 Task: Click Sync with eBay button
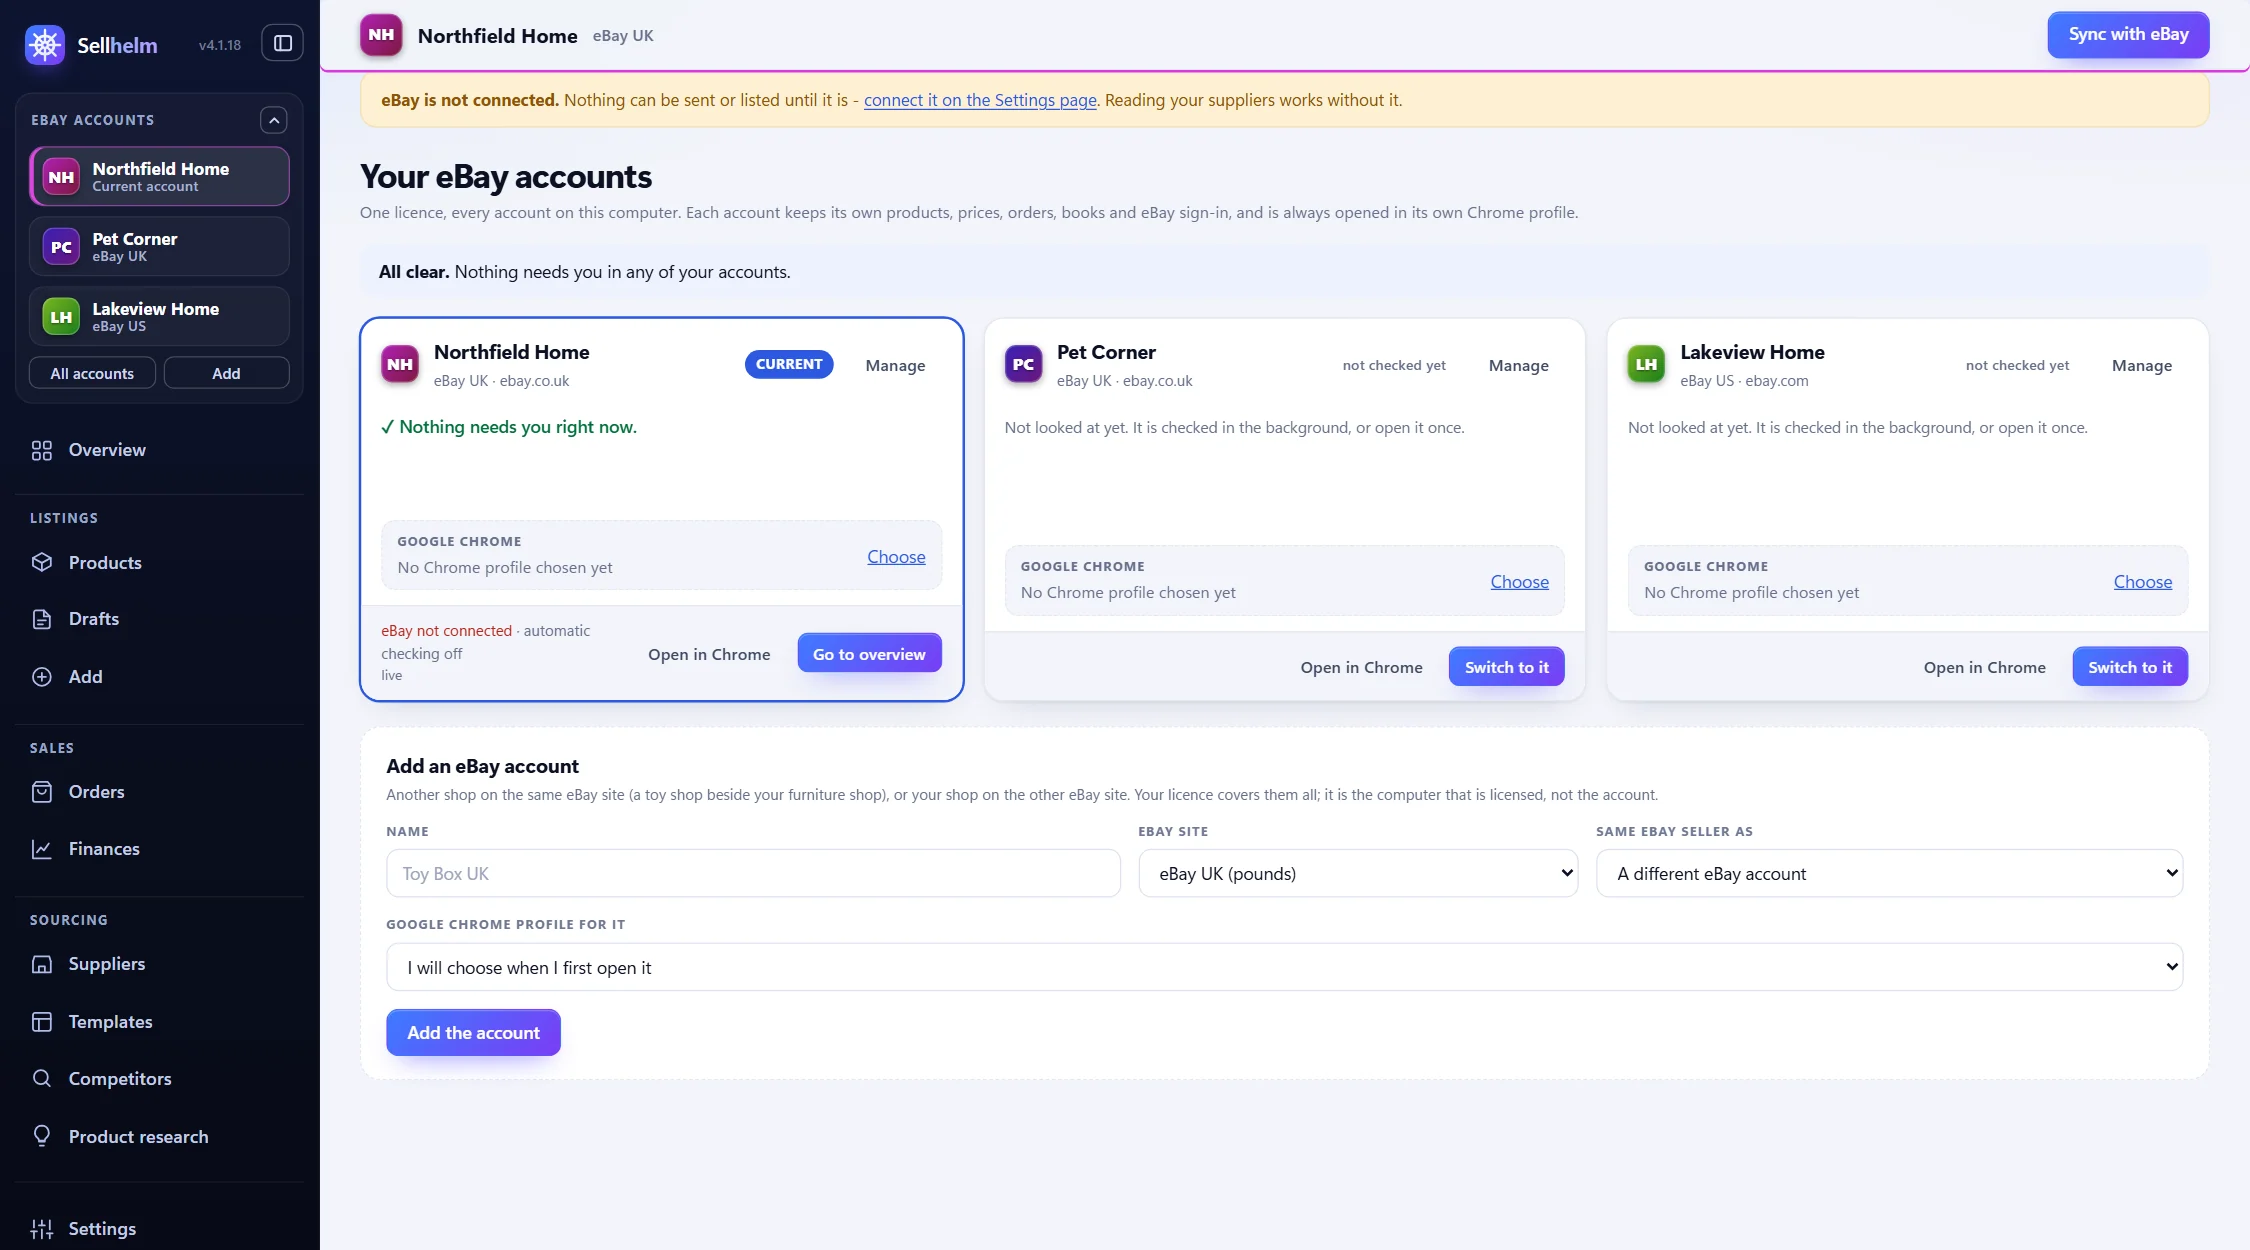(x=2128, y=35)
